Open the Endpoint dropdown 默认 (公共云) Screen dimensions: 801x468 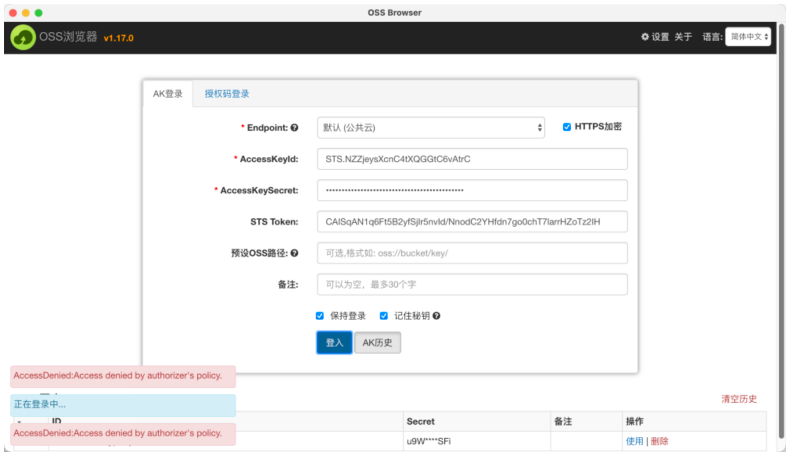pos(431,128)
